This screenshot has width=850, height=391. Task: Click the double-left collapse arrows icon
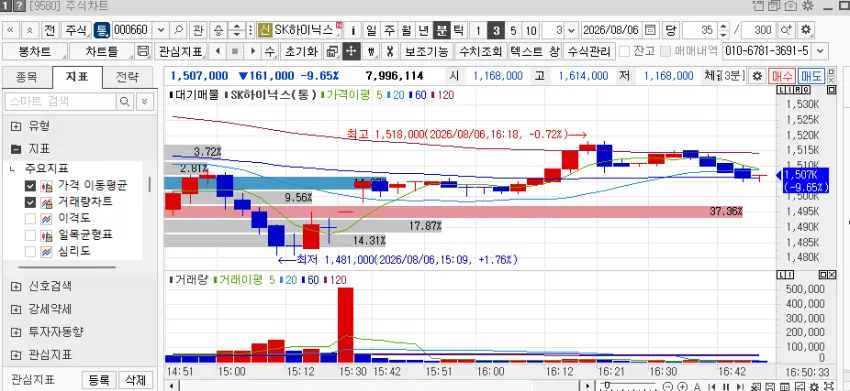(x=11, y=30)
